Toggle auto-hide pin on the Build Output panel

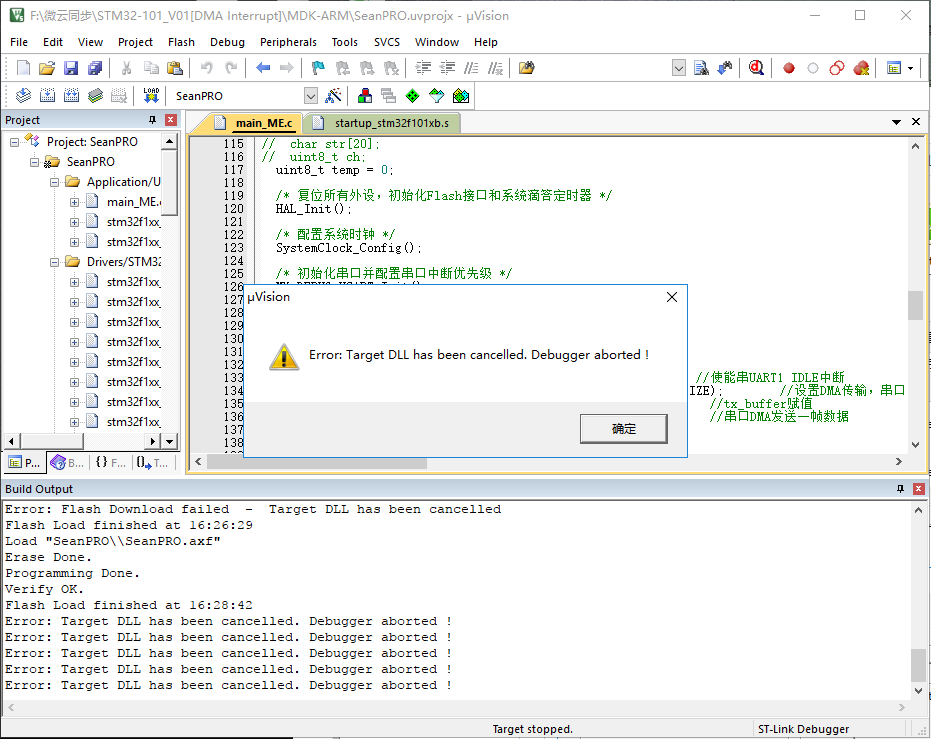coord(900,489)
